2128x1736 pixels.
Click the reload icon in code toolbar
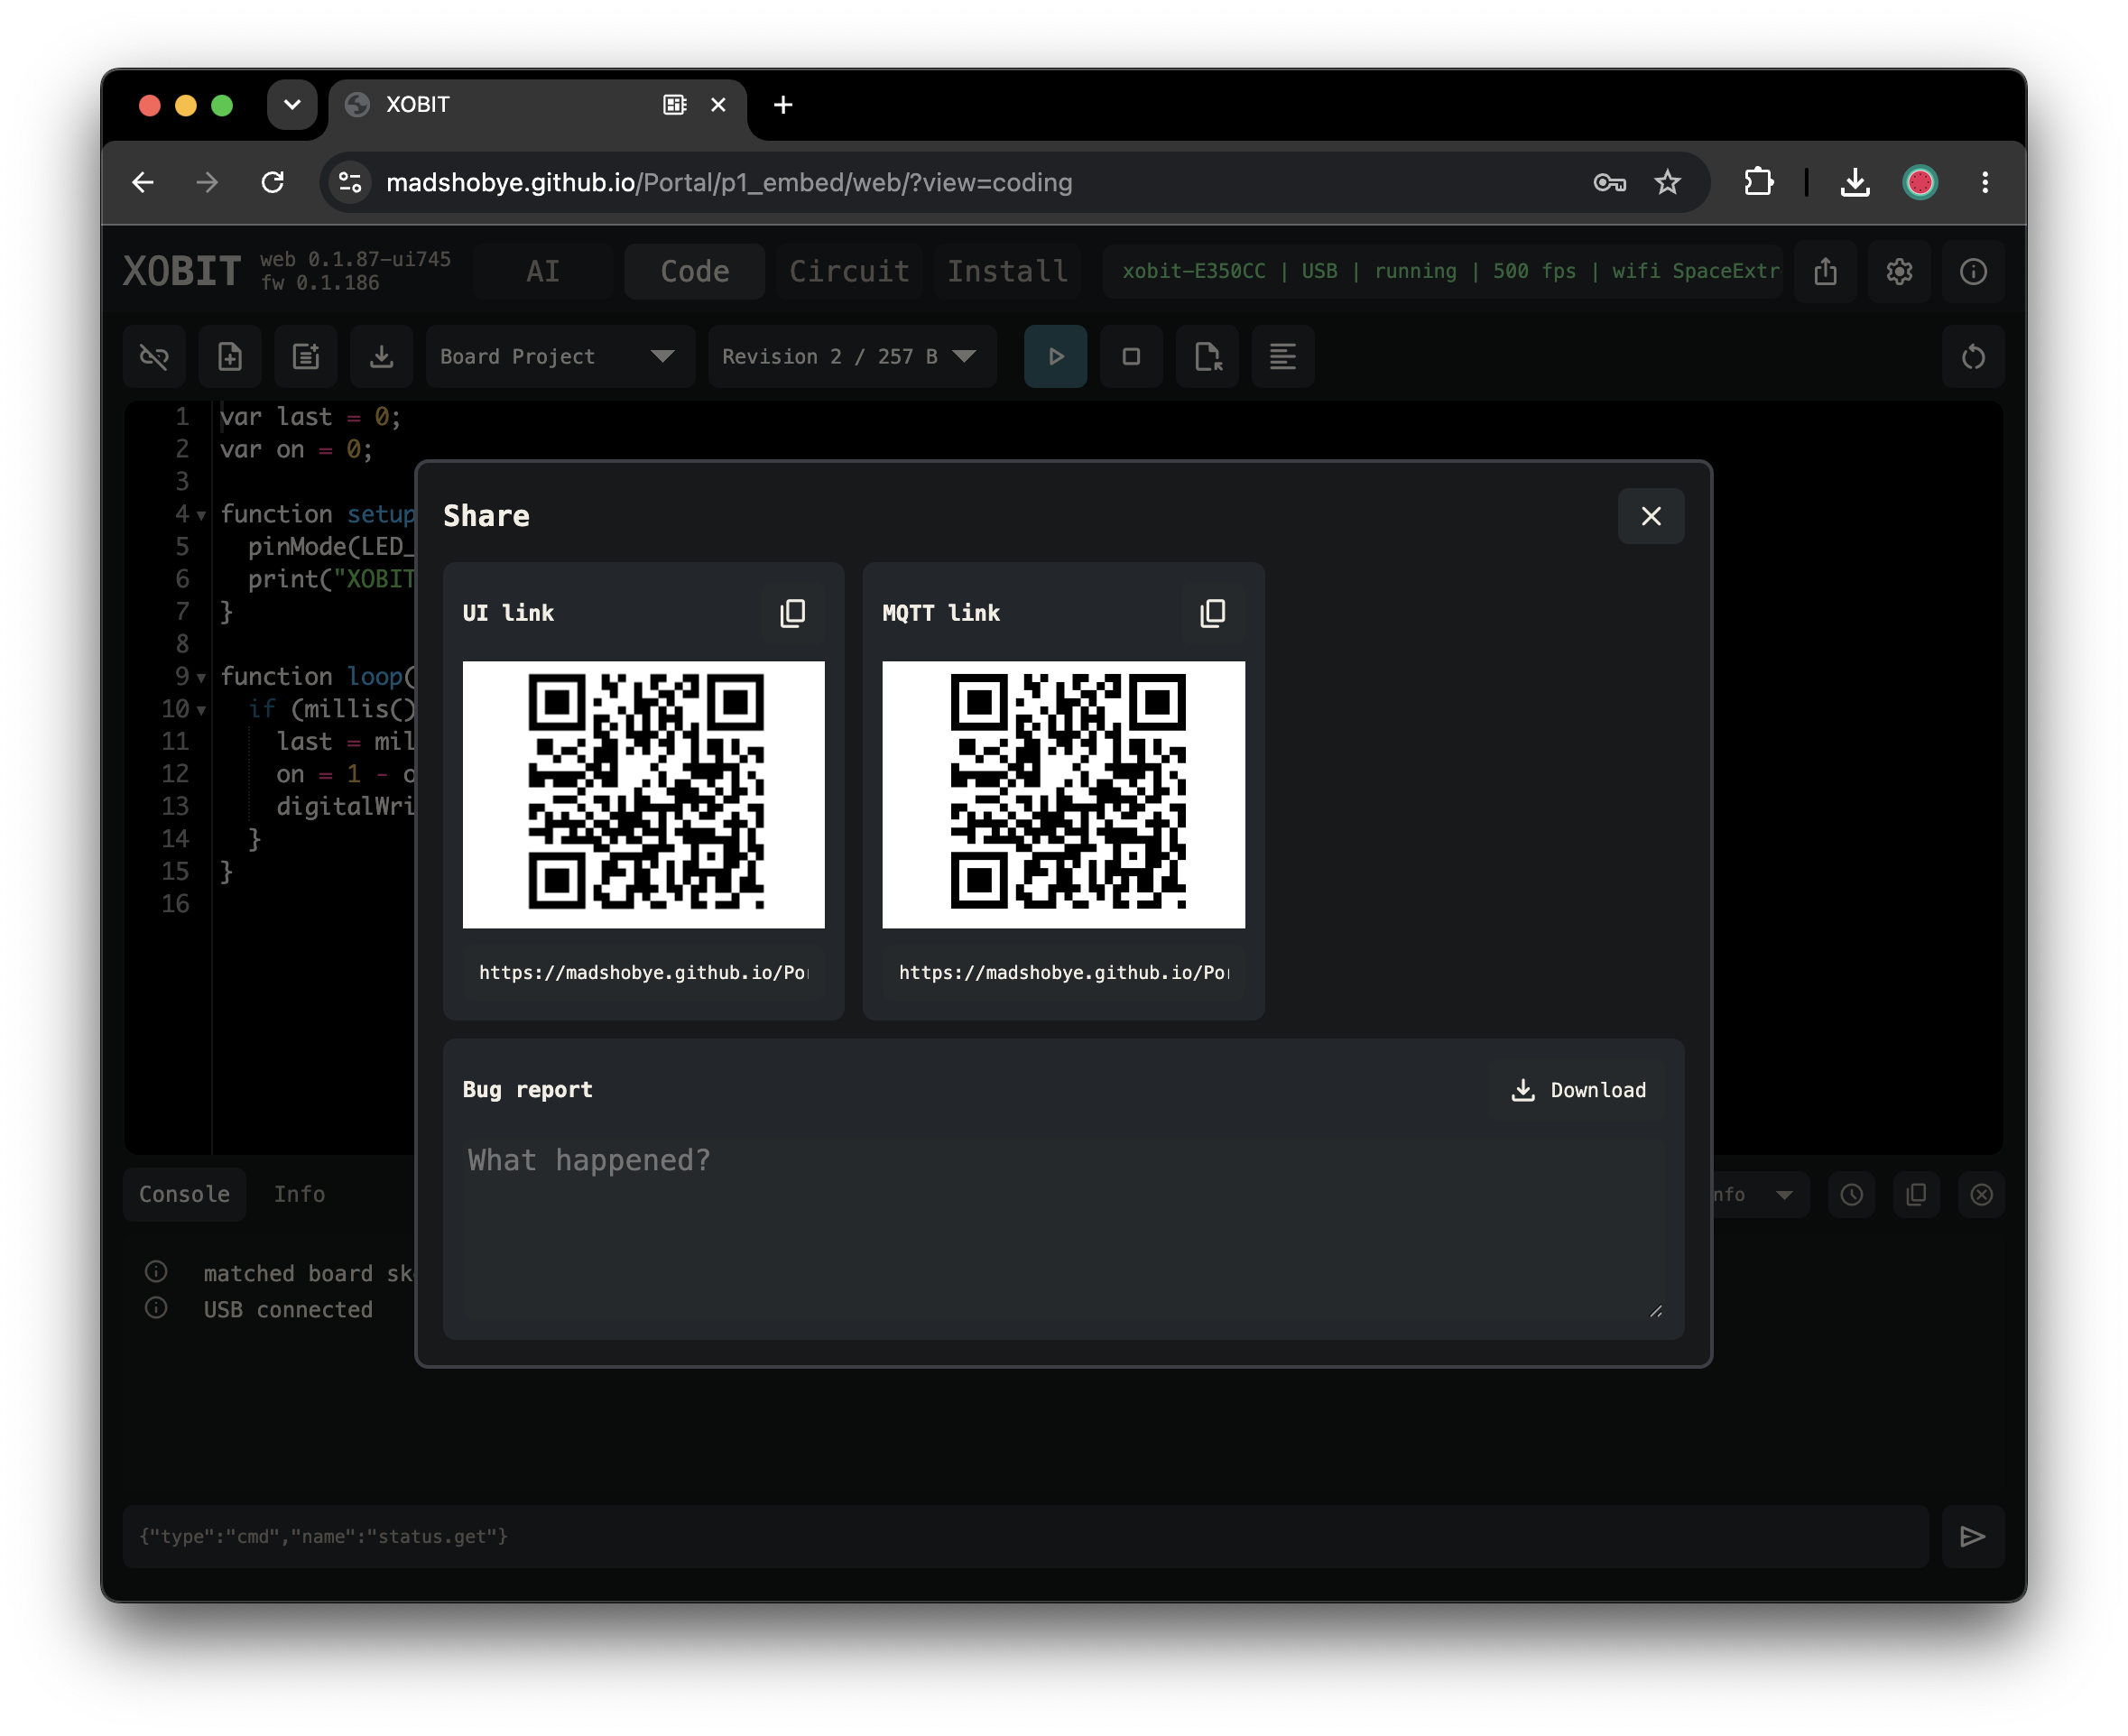(1974, 356)
